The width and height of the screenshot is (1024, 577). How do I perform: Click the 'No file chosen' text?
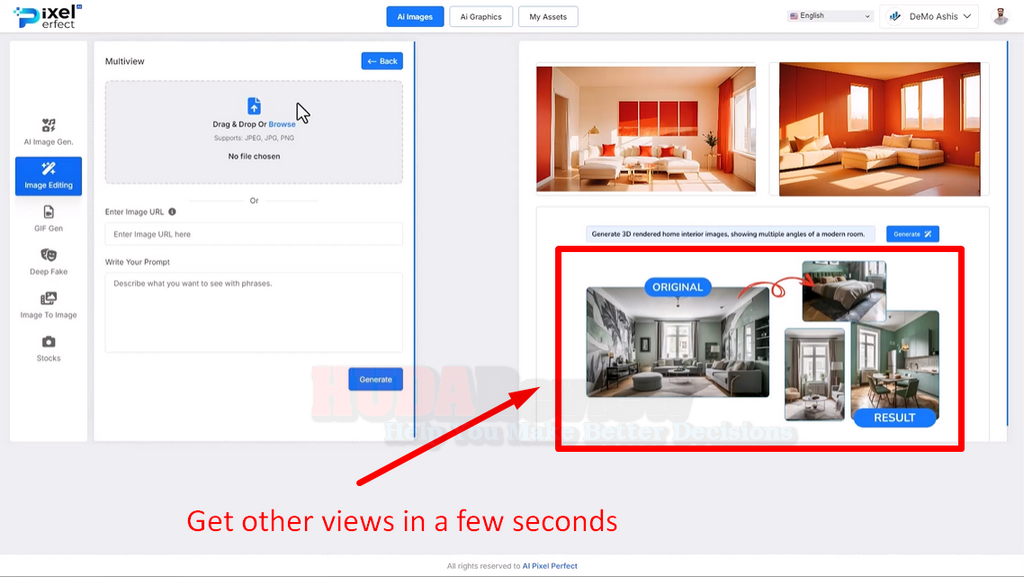click(x=254, y=156)
